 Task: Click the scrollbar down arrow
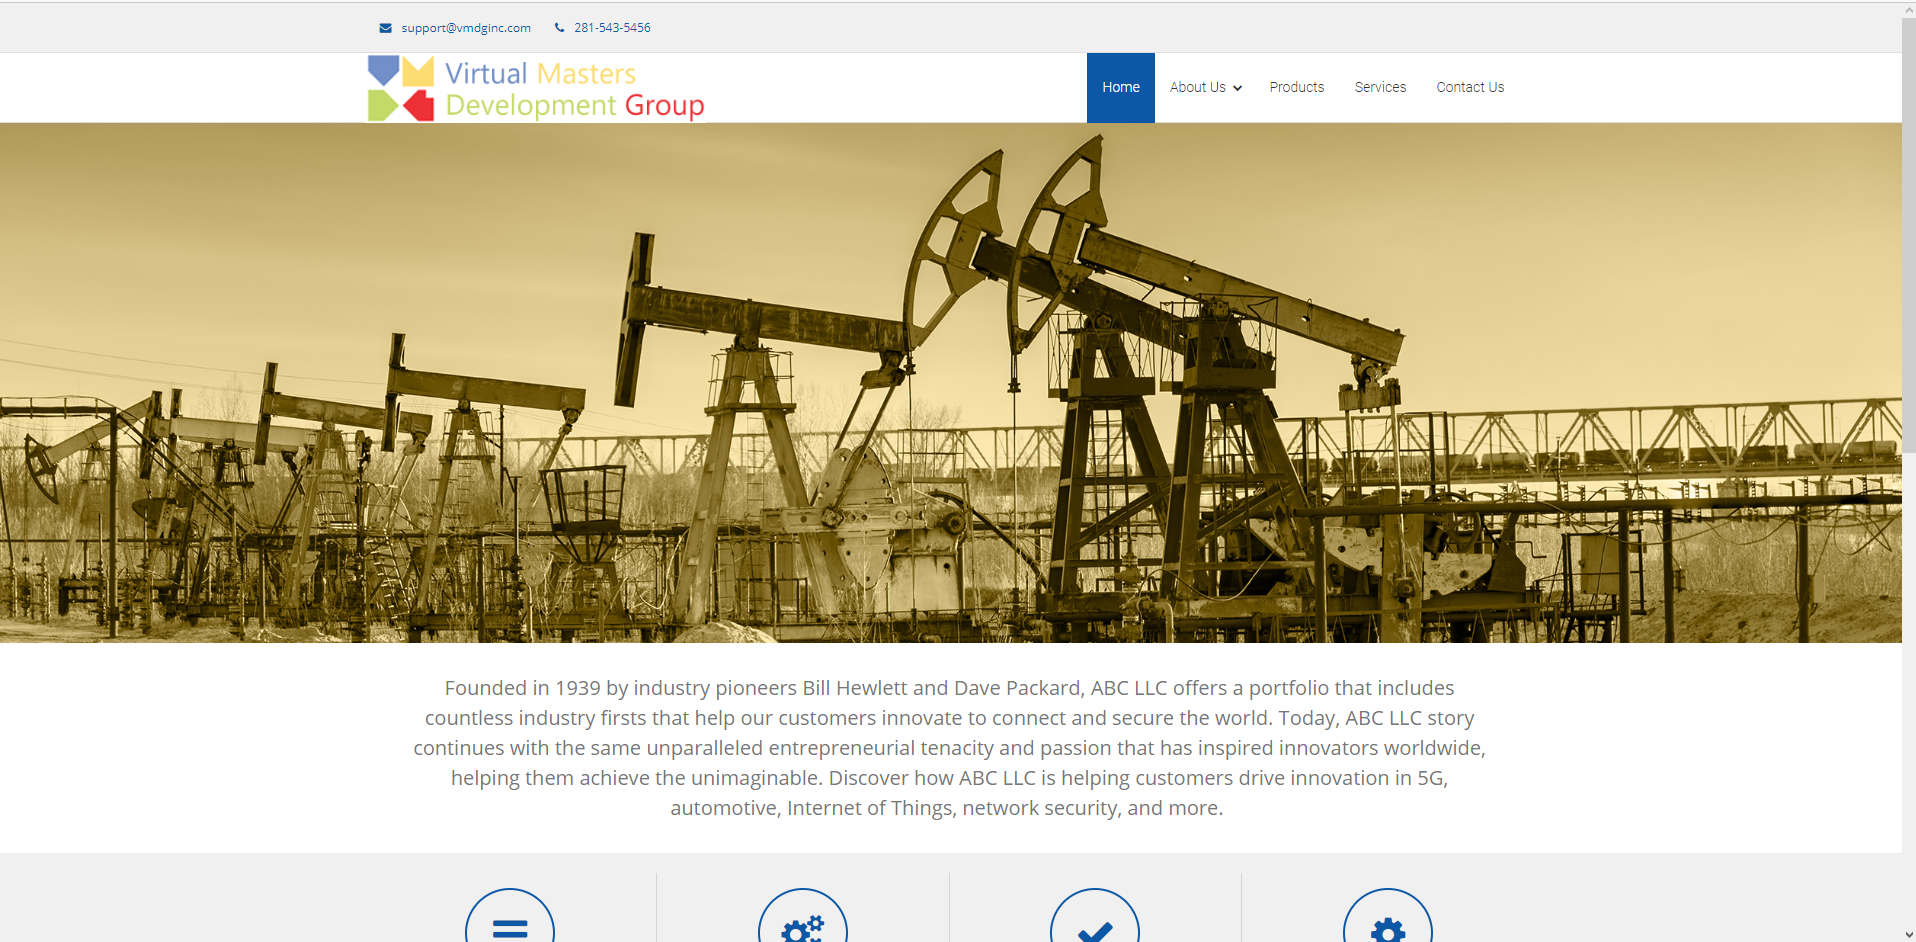[x=1908, y=934]
